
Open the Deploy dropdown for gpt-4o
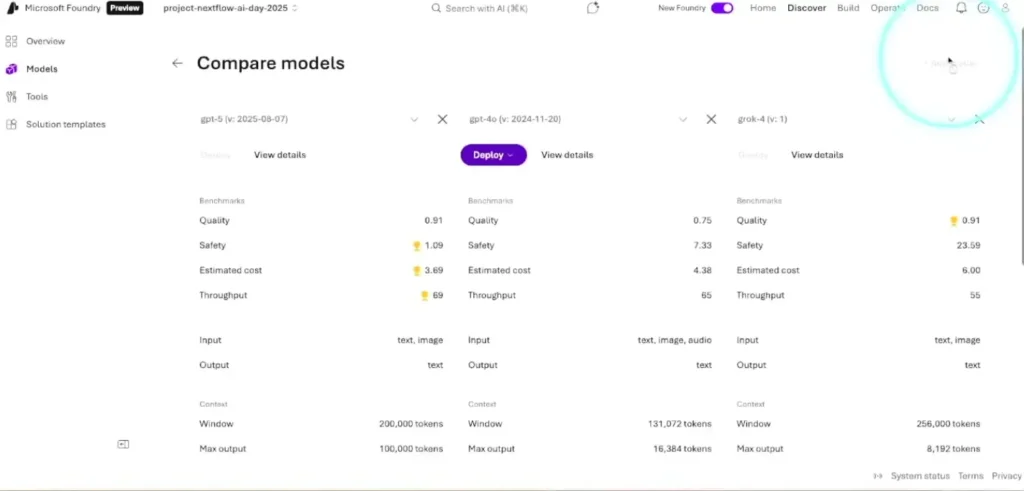coord(493,155)
